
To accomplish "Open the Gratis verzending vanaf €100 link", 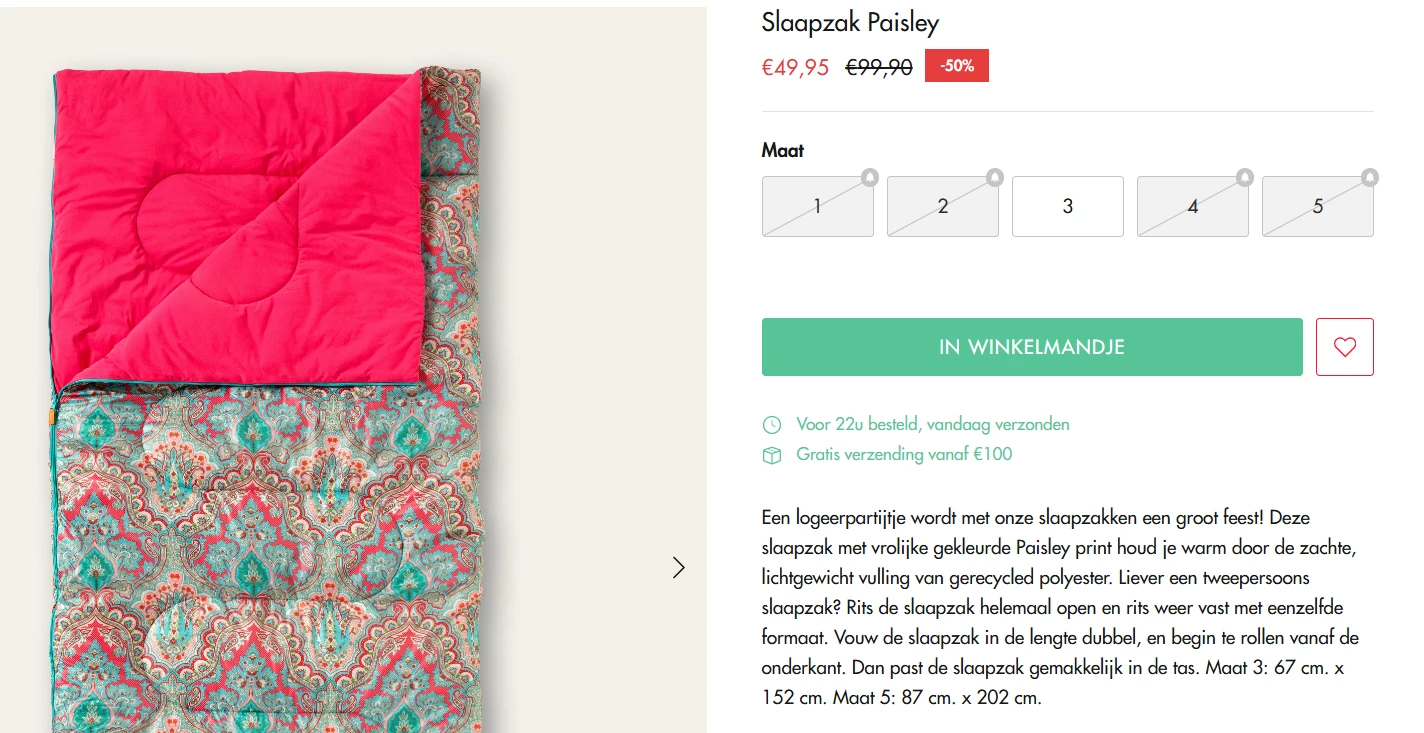I will [903, 454].
